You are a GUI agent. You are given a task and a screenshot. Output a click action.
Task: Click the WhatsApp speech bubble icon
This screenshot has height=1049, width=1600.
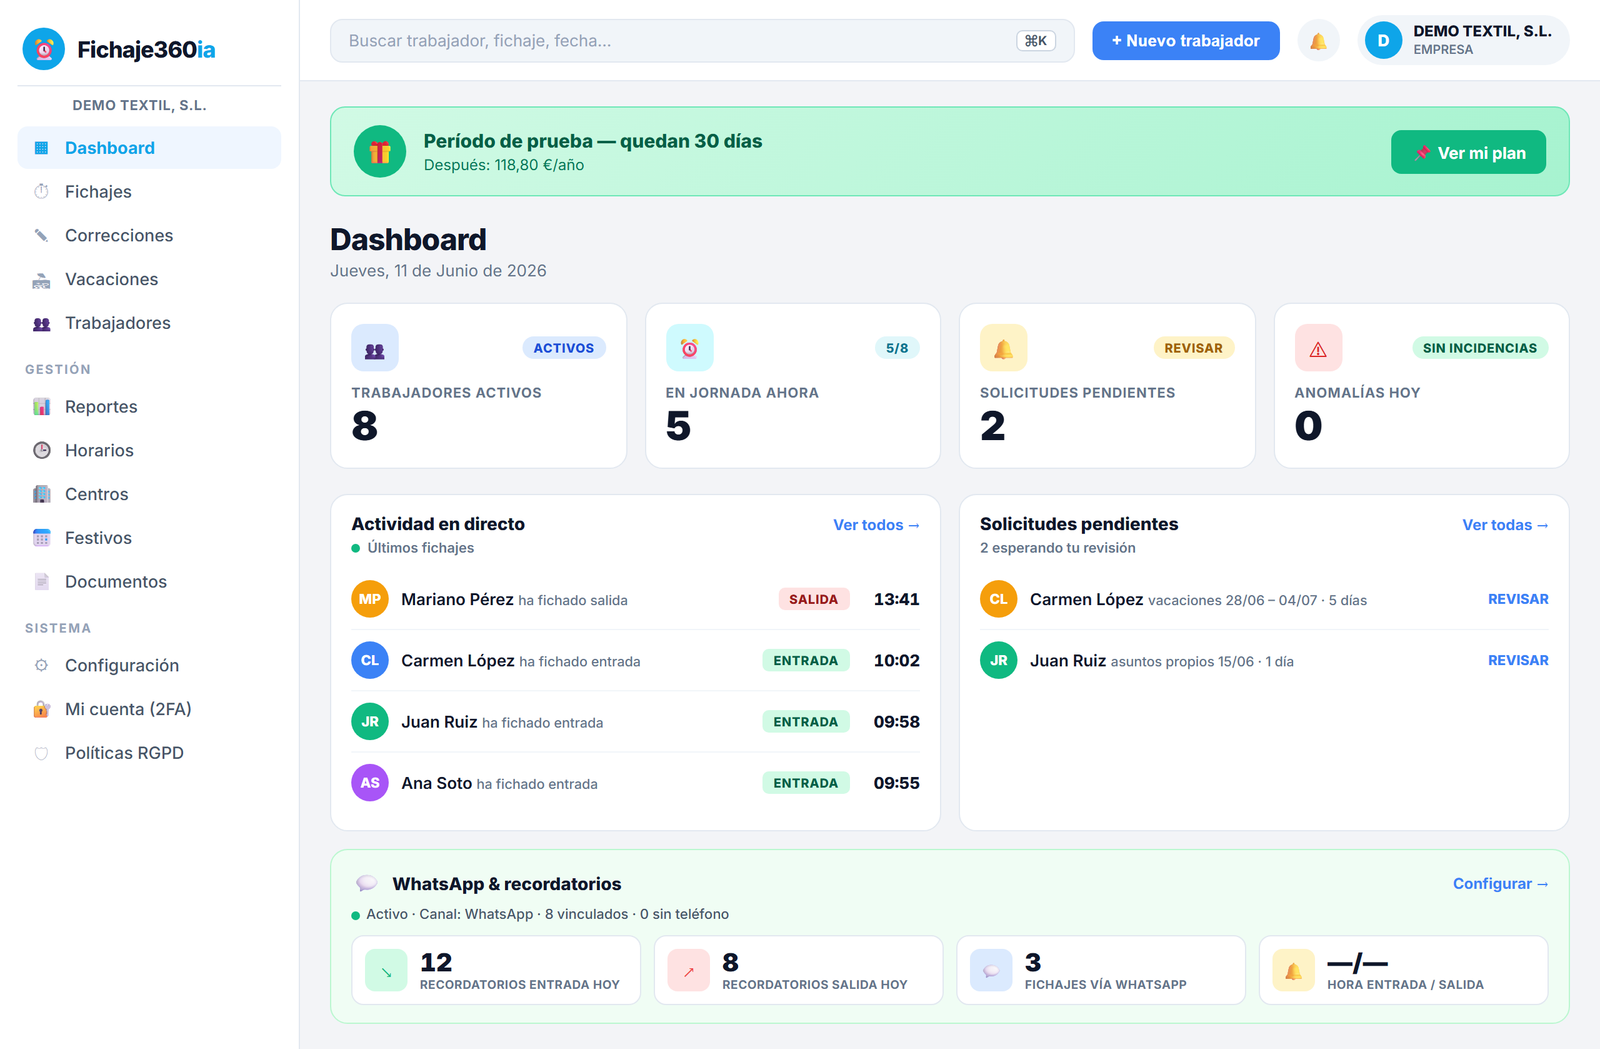pyautogui.click(x=367, y=884)
